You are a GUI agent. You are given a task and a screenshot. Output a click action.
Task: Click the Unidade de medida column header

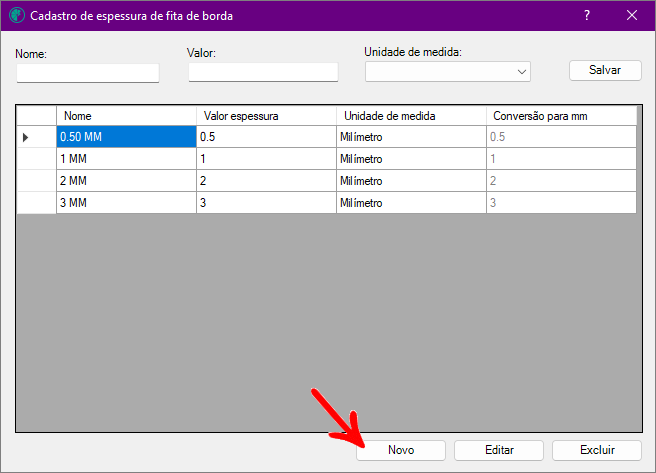(x=411, y=116)
